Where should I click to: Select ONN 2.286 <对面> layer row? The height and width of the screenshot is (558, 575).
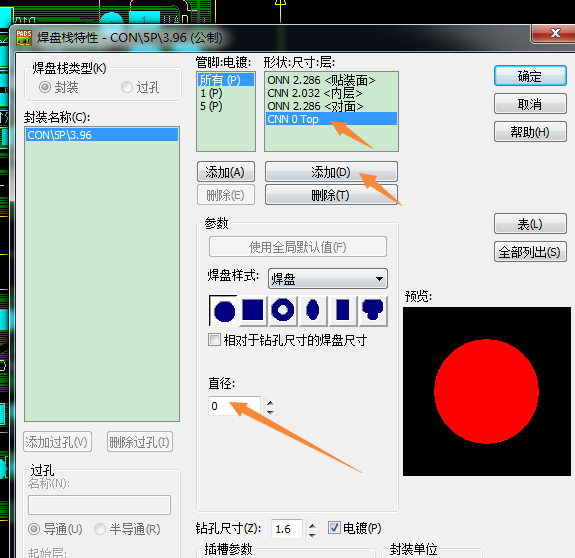(331, 106)
